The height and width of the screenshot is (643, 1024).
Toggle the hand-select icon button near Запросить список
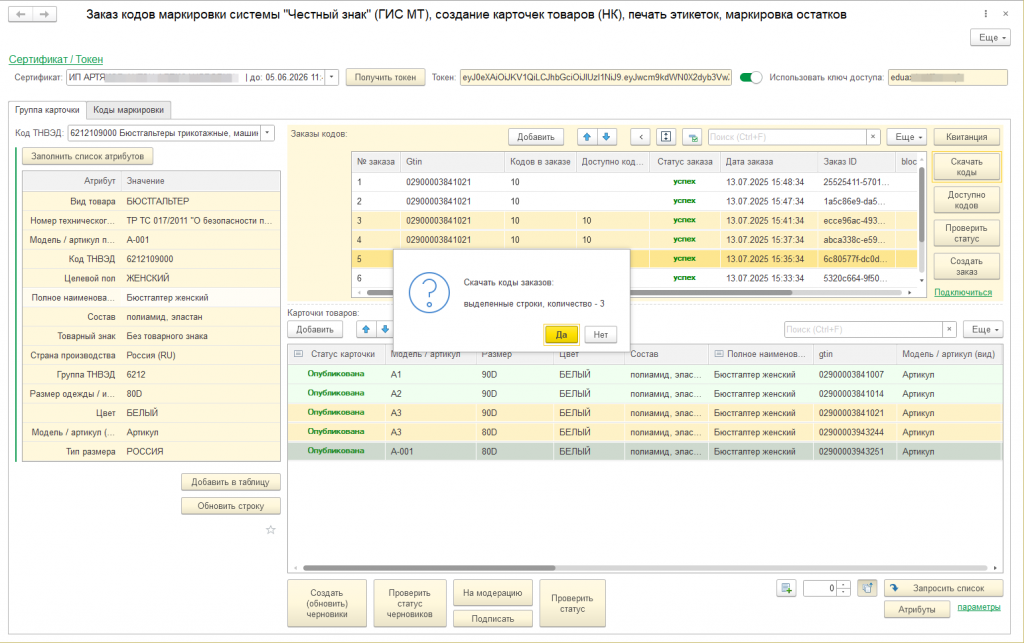(x=868, y=588)
